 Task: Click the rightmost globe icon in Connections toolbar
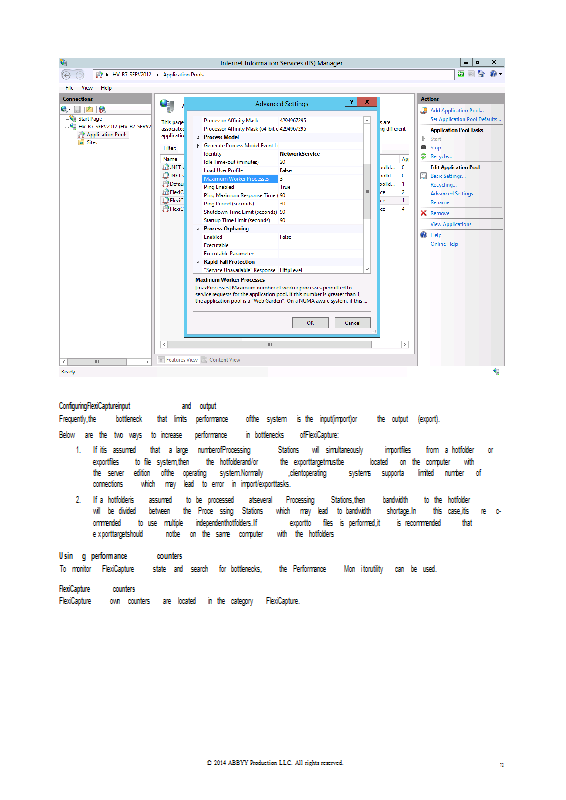coord(102,109)
